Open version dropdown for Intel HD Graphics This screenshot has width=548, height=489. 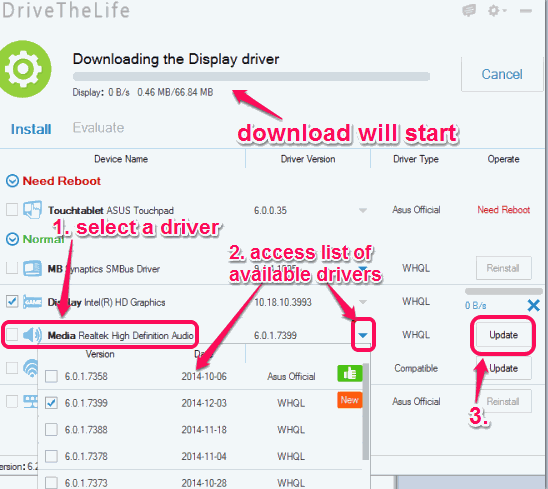363,302
